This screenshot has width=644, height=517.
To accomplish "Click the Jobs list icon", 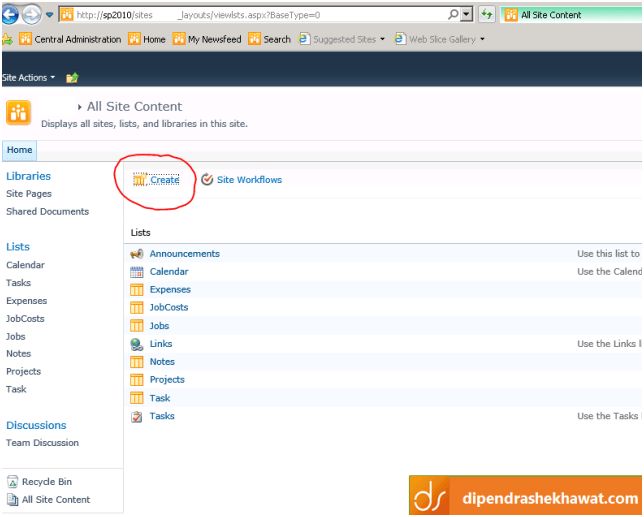I will (137, 326).
